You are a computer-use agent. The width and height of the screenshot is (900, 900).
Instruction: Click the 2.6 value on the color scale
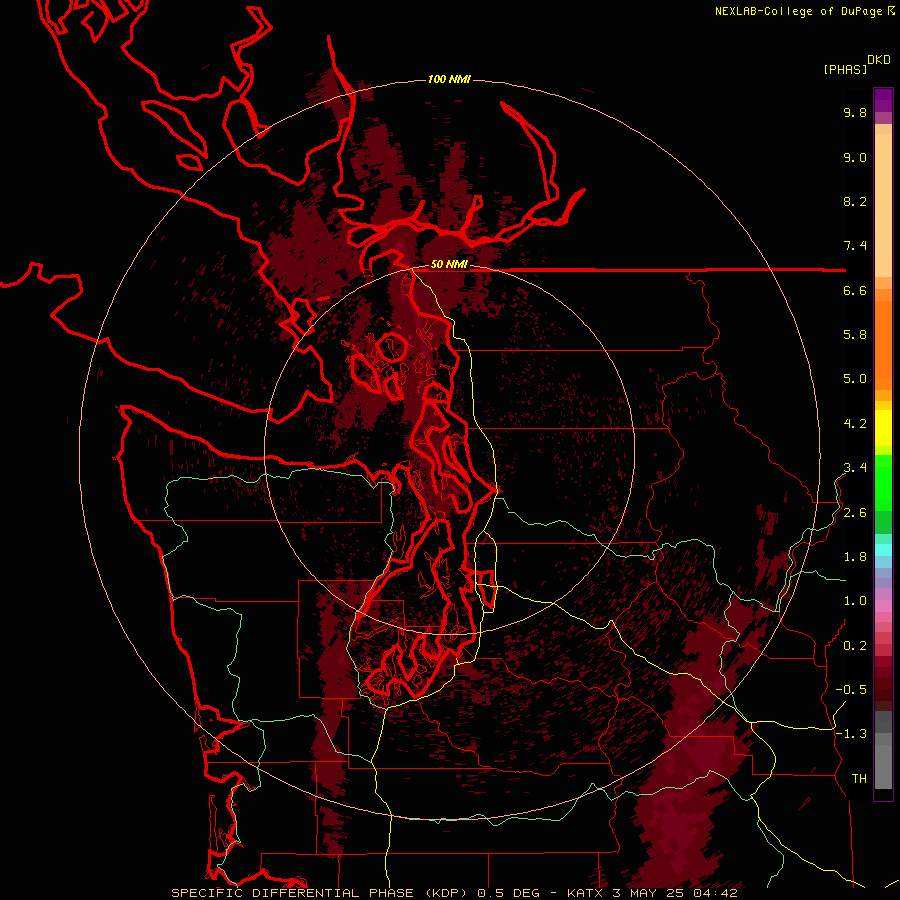[x=855, y=513]
